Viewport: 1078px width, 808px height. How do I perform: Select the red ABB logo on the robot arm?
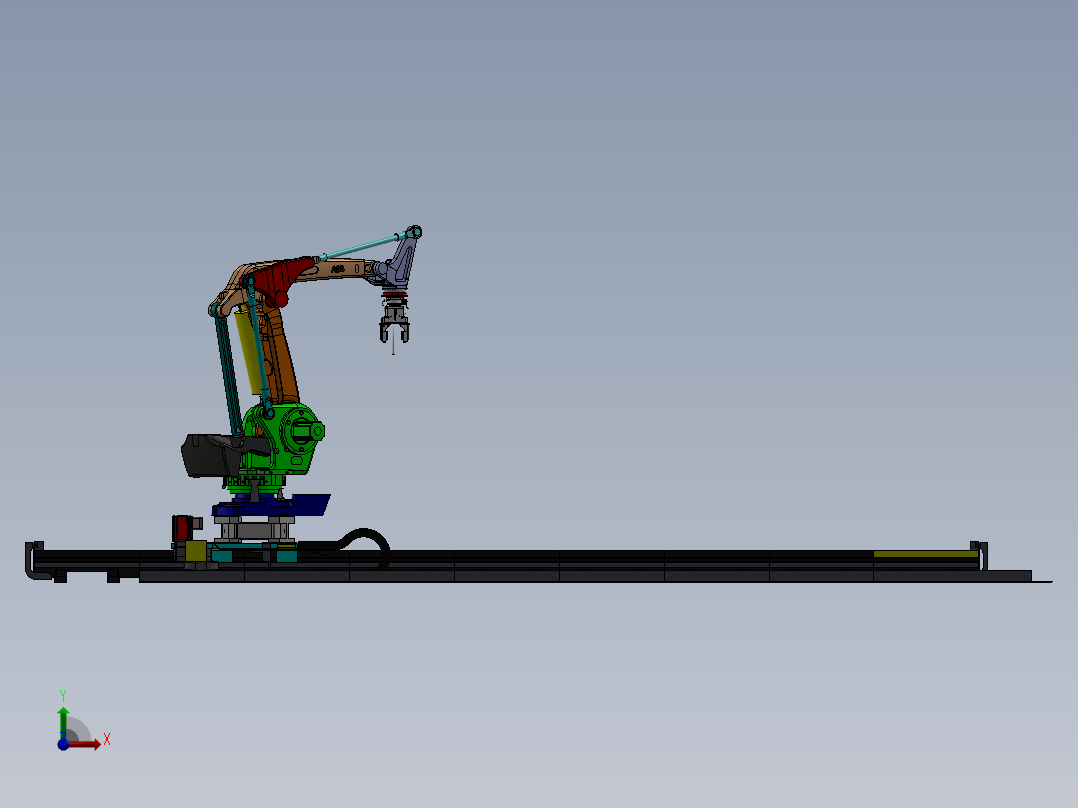(x=338, y=268)
